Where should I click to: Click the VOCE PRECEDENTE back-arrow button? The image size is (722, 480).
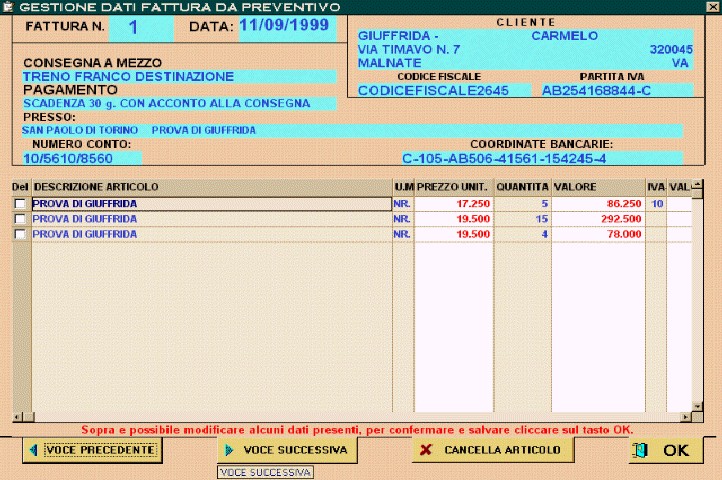90,450
